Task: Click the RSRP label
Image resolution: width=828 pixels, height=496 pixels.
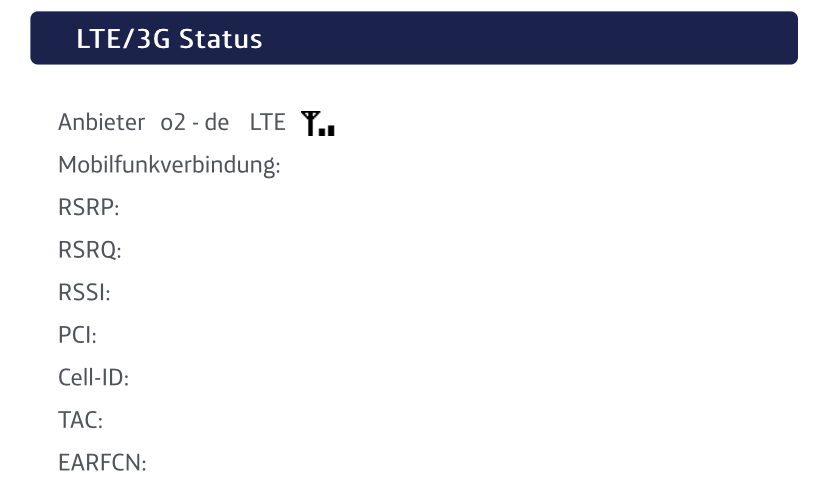Action: (89, 208)
